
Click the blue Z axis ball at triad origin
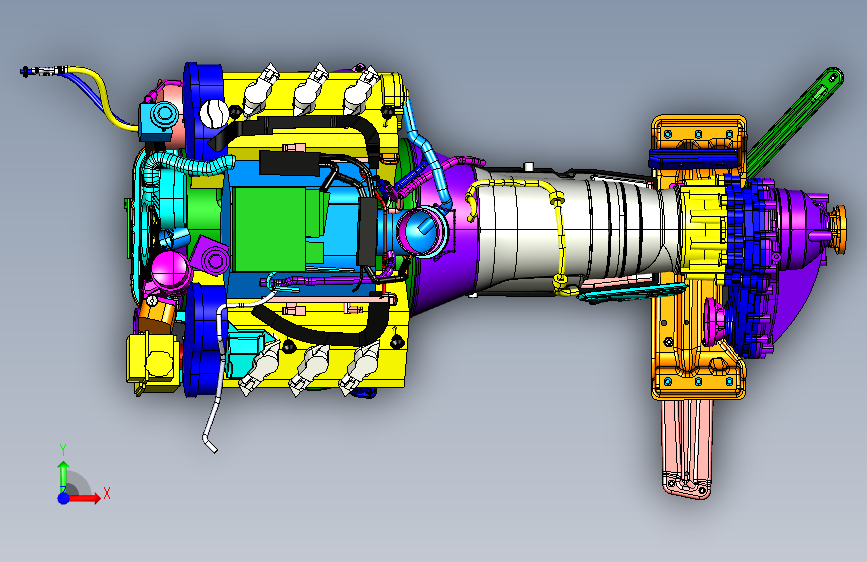tap(64, 498)
